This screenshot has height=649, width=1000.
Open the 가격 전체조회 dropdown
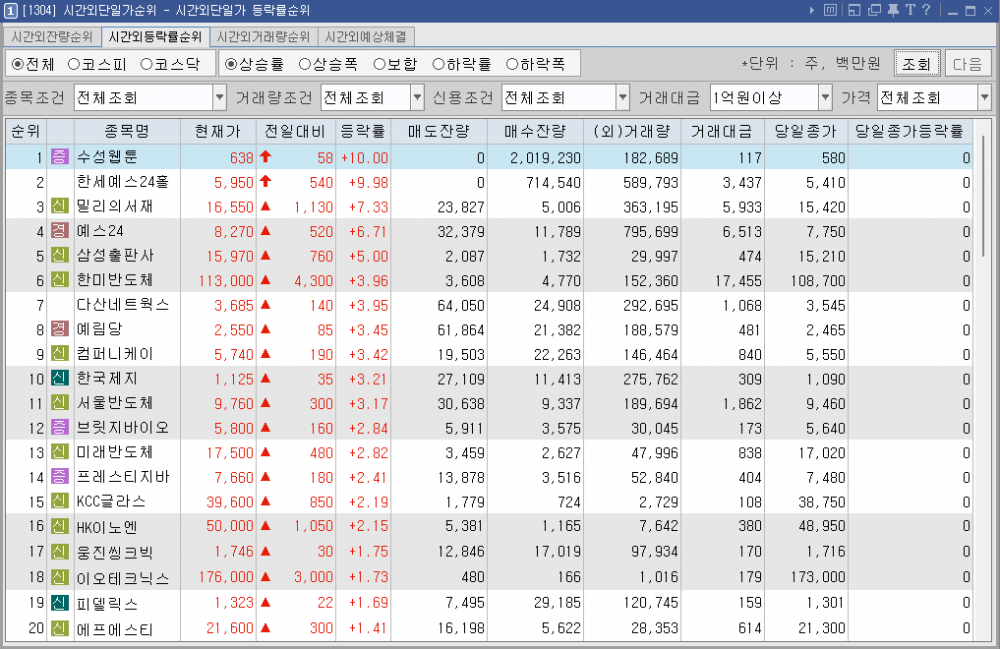pyautogui.click(x=984, y=98)
